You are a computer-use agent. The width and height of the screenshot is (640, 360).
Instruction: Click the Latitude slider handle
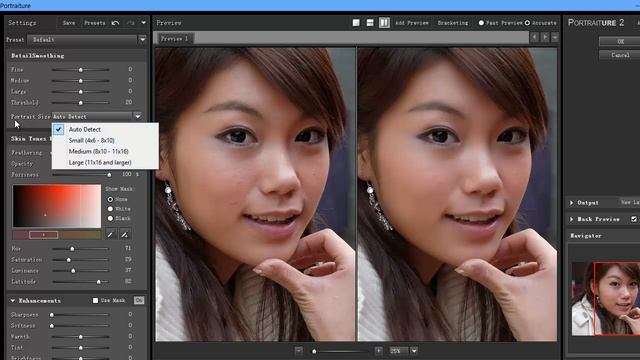pyautogui.click(x=98, y=282)
